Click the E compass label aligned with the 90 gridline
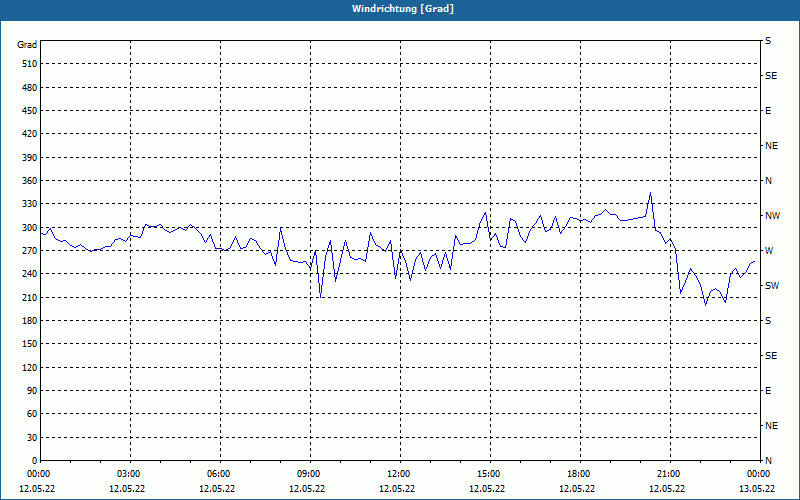The height and width of the screenshot is (500, 800). pyautogui.click(x=768, y=391)
